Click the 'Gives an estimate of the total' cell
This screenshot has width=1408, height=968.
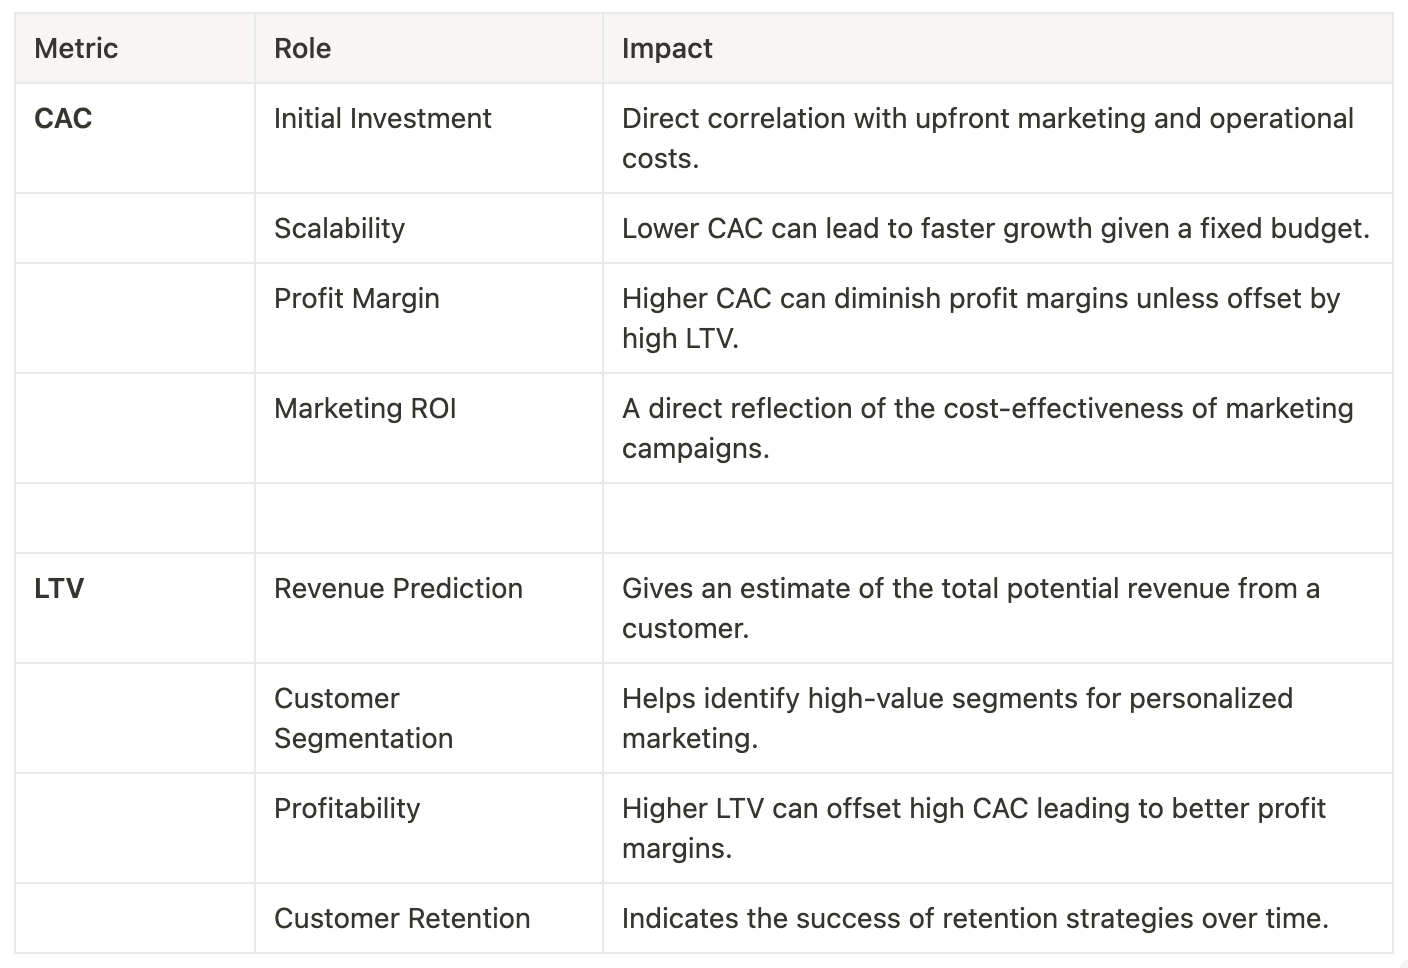970,608
